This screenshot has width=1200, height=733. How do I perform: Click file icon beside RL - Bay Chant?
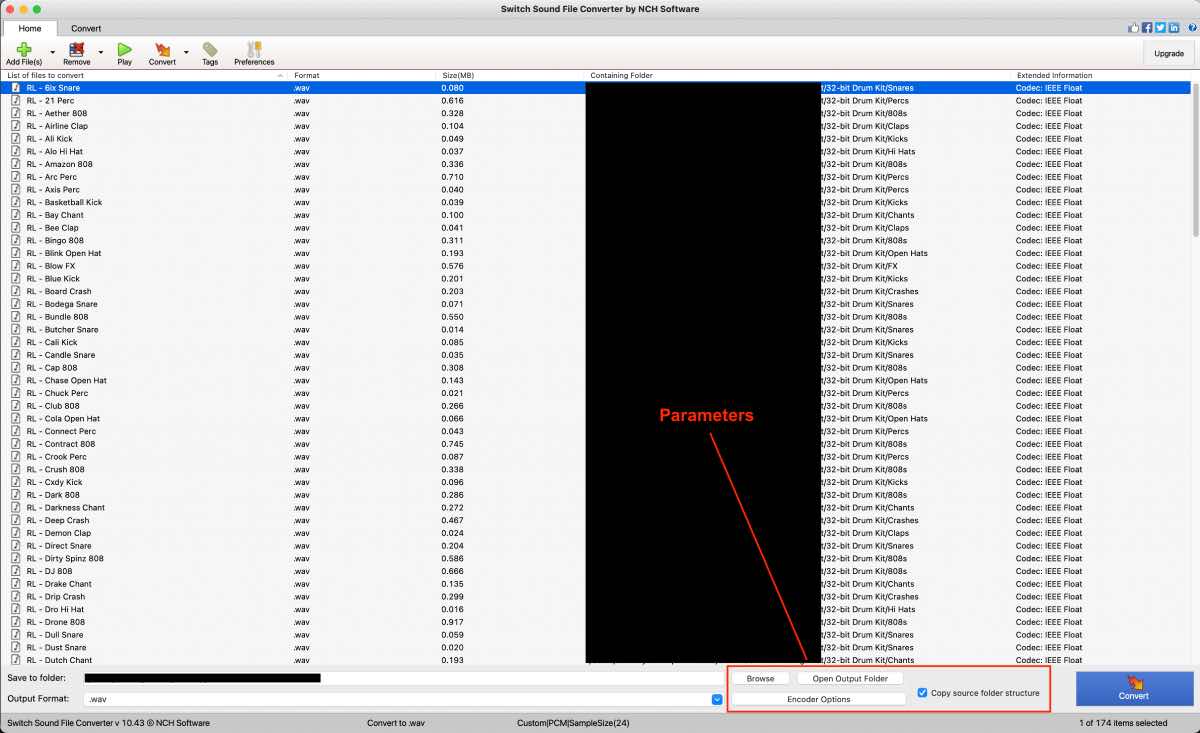tap(15, 215)
